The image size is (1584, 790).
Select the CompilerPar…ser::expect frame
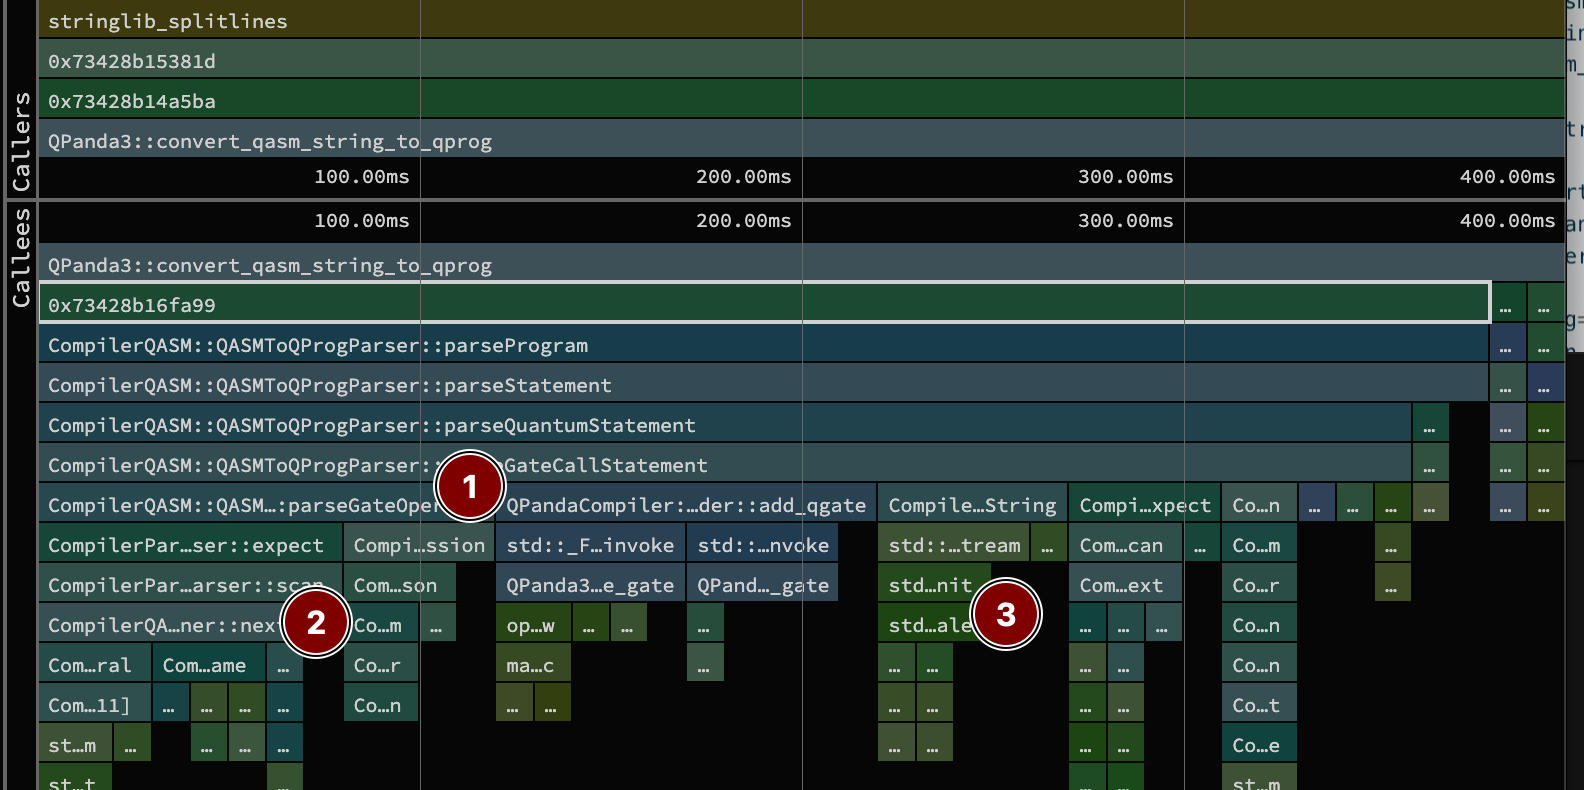tap(189, 545)
